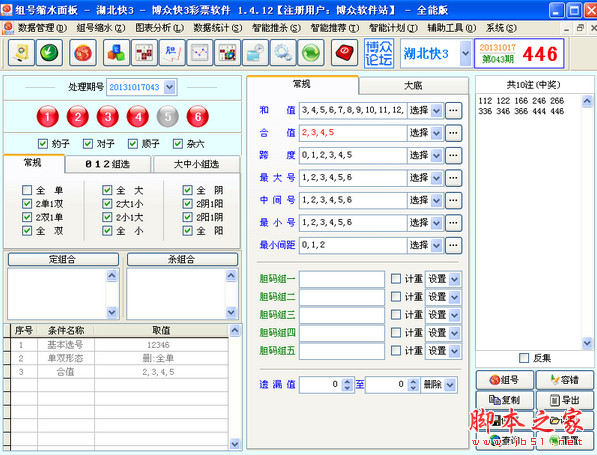Screen dimensions: 597x455
Task: Click the 容错 button
Action: pyautogui.click(x=565, y=380)
